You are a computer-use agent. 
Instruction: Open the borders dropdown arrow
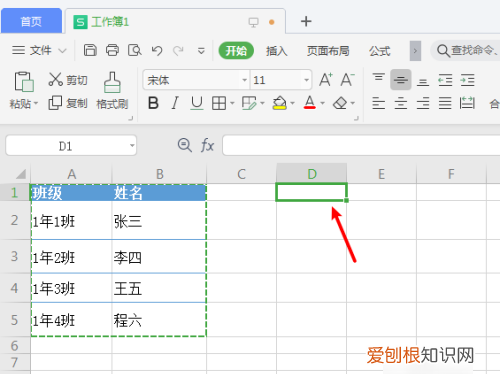(x=232, y=103)
